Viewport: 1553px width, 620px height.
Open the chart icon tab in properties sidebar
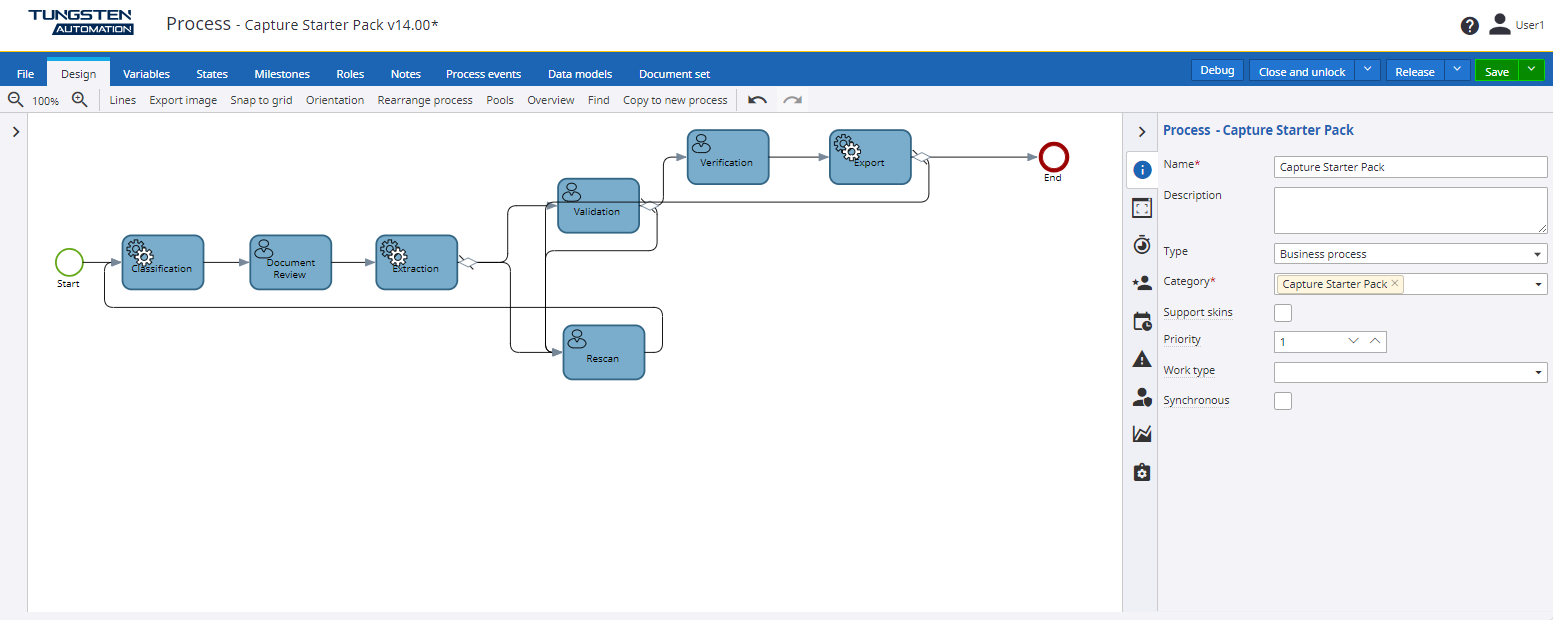click(x=1142, y=434)
